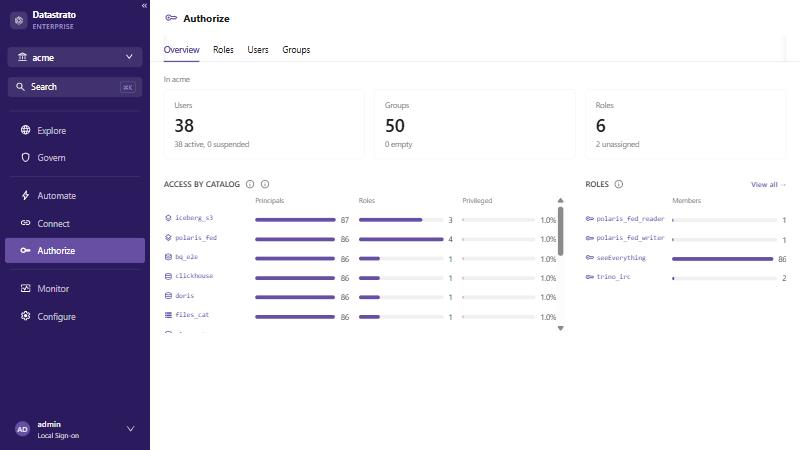Viewport: 800px width, 450px height.
Task: Click the Users count card showing 38
Action: 264,124
